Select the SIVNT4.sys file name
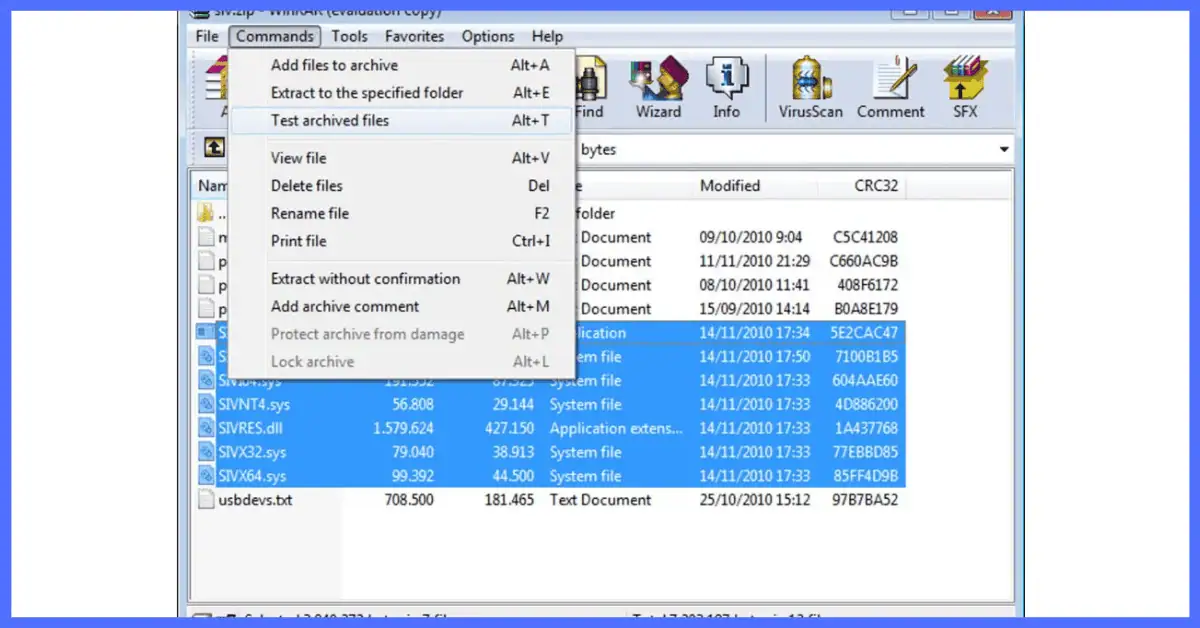 pyautogui.click(x=254, y=405)
